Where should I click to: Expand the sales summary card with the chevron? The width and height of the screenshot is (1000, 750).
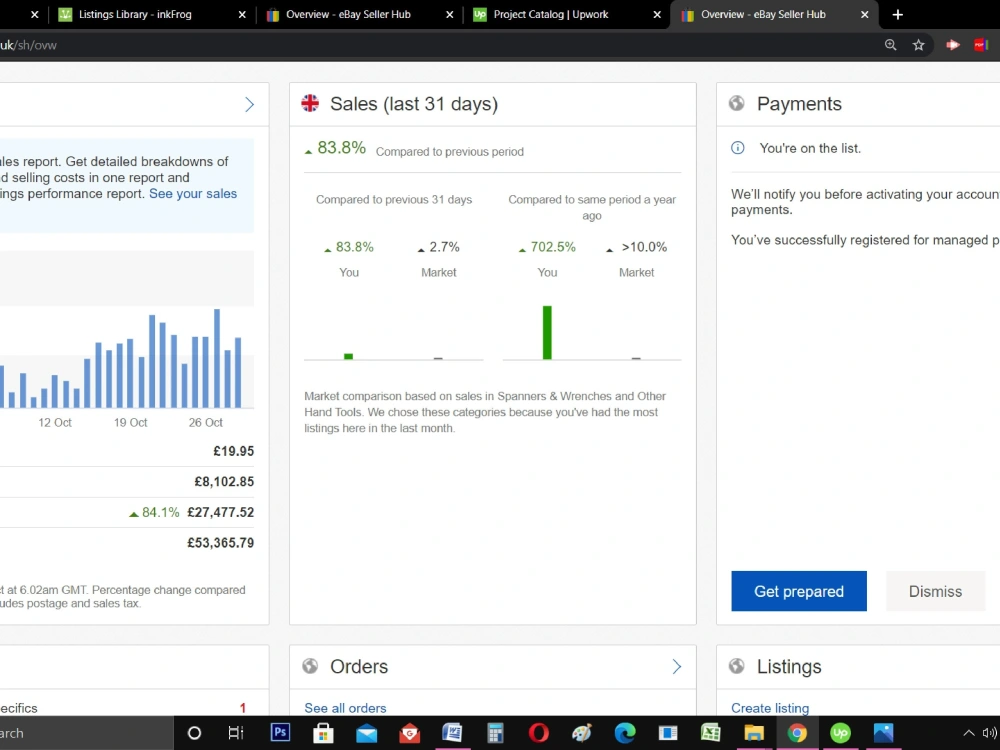tap(249, 105)
